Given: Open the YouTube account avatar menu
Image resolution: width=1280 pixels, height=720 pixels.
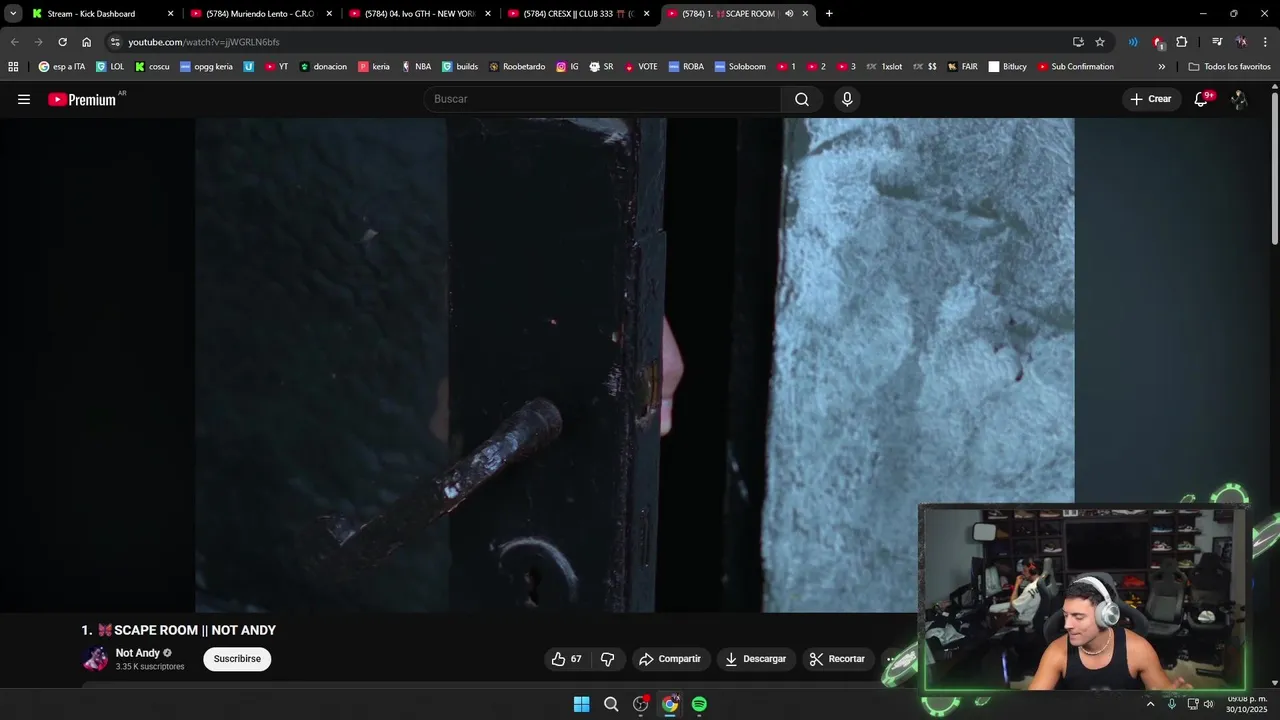Looking at the screenshot, I should [x=1239, y=99].
